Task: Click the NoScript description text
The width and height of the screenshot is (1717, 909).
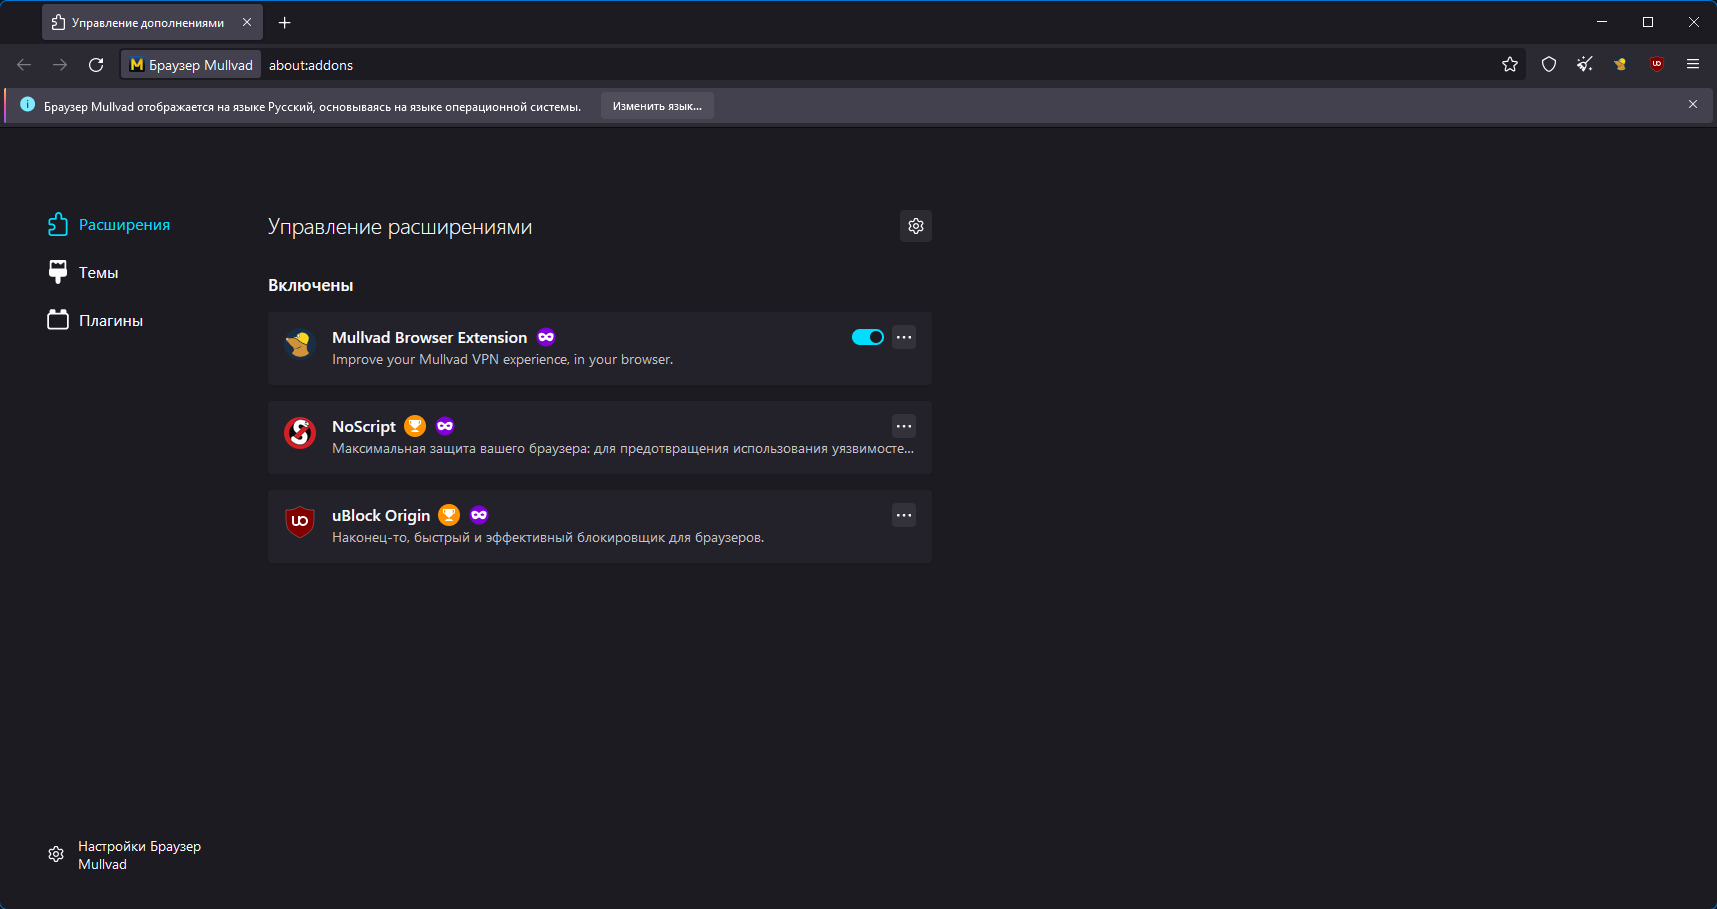Action: 623,449
